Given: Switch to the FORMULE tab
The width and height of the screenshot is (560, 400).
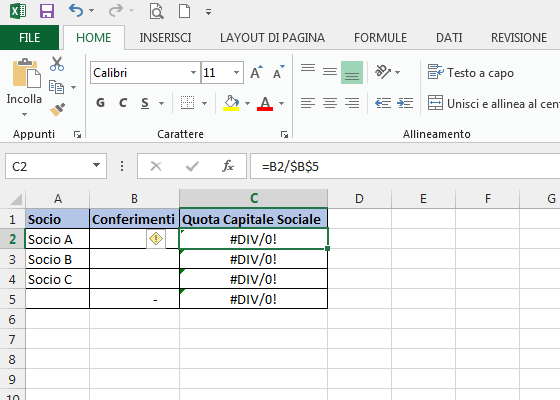Looking at the screenshot, I should (380, 38).
